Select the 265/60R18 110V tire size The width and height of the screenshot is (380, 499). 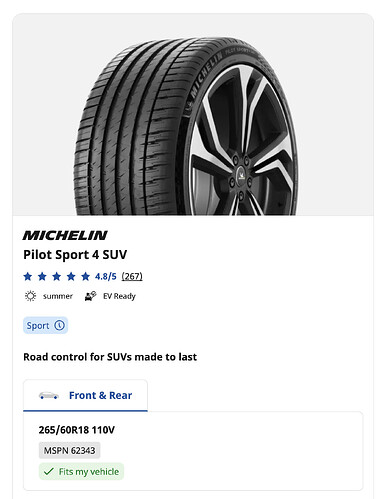click(x=77, y=430)
